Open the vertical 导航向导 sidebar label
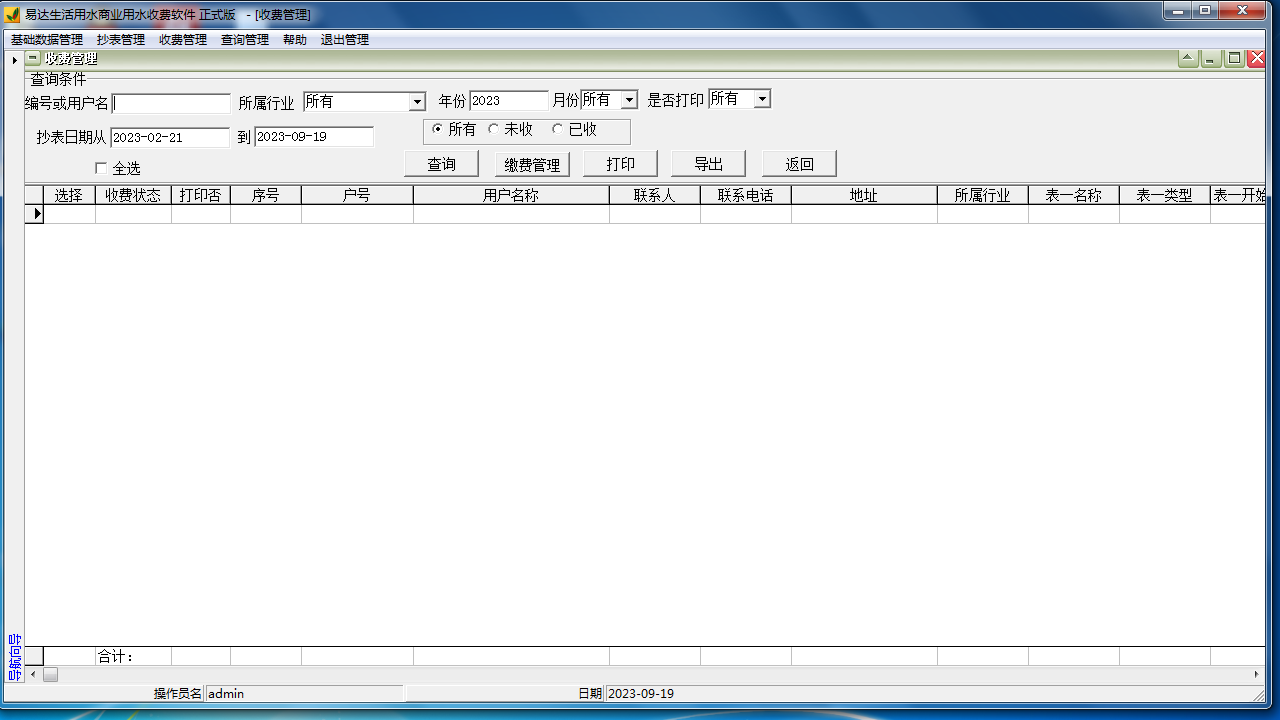This screenshot has height=720, width=1280. tap(14, 657)
